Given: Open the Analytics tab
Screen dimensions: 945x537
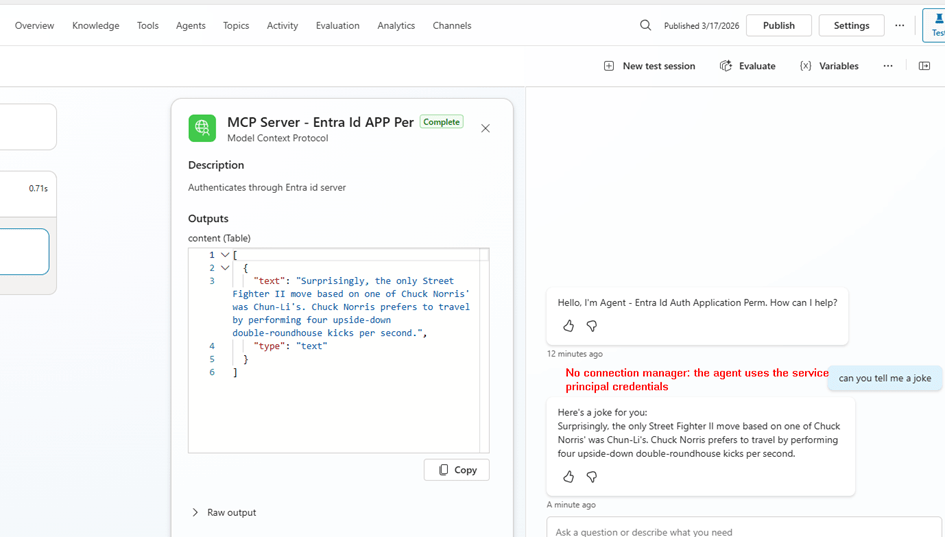Looking at the screenshot, I should click(396, 25).
